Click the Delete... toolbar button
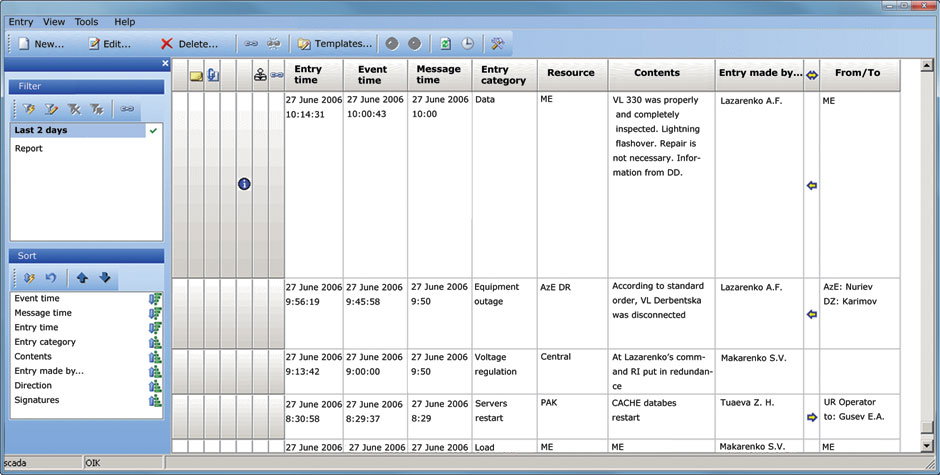Viewport: 940px width, 475px height. (x=189, y=44)
